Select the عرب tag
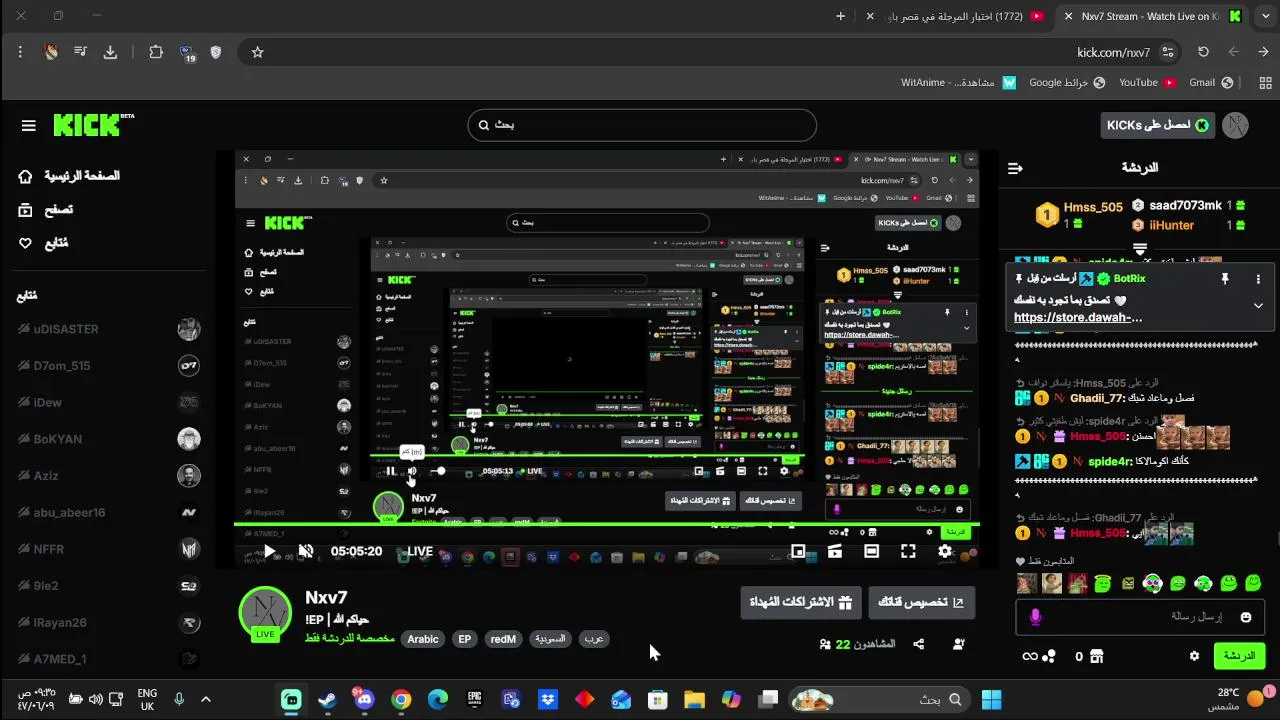The image size is (1280, 720). coord(594,639)
